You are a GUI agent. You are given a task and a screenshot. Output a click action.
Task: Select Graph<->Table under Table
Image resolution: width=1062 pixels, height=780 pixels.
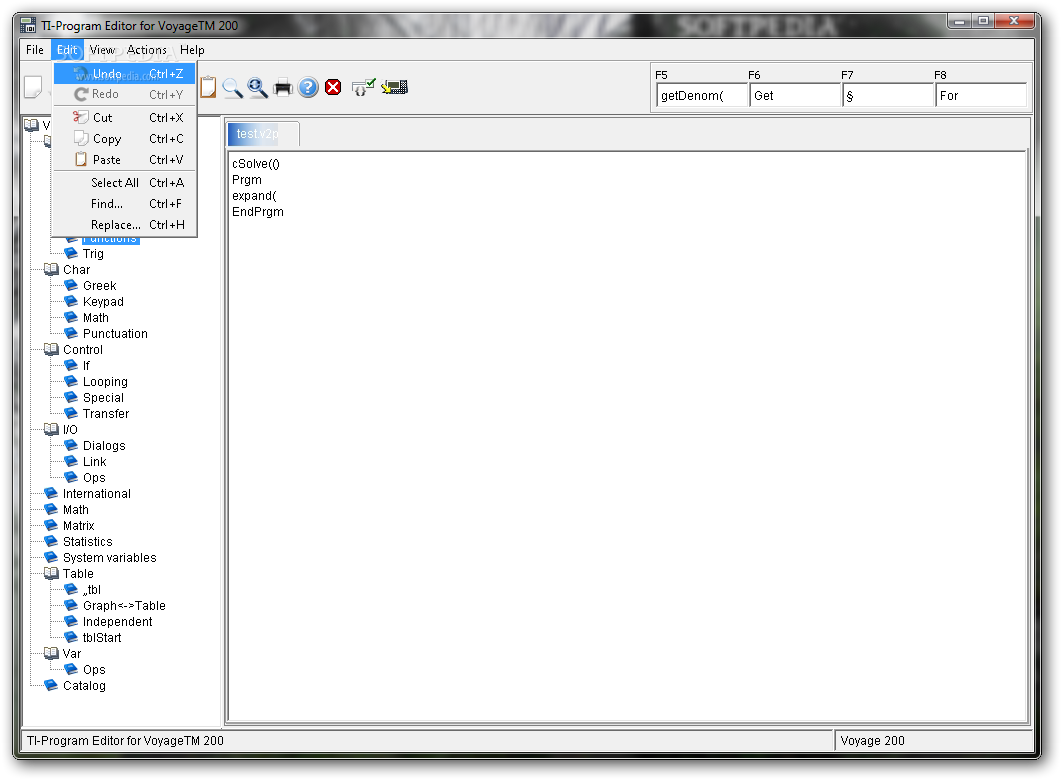point(124,606)
